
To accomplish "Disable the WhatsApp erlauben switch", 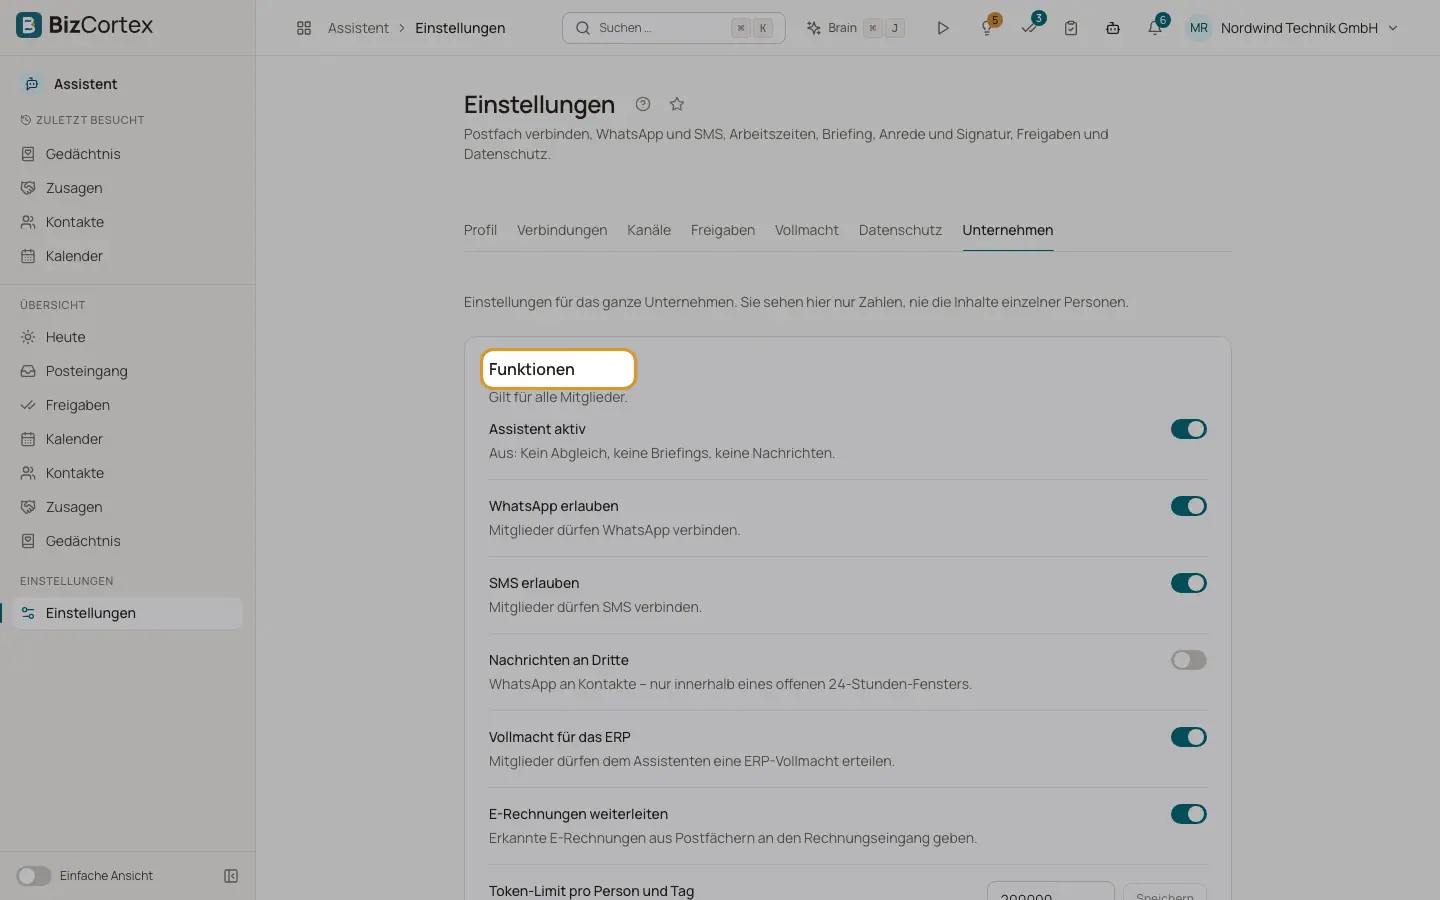I will (x=1189, y=506).
